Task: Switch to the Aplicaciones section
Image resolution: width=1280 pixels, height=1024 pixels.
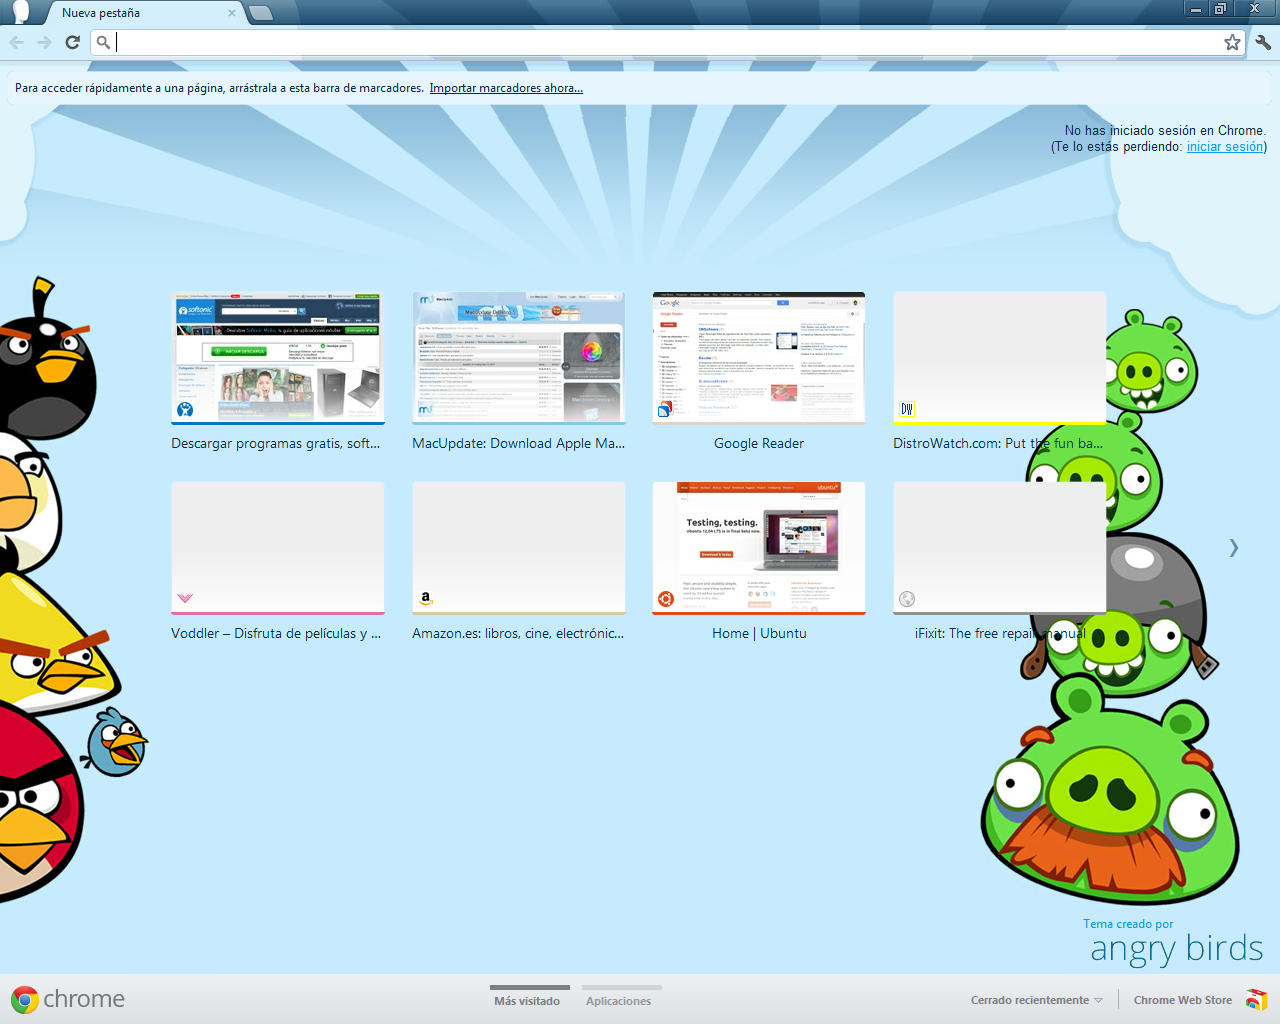Action: (618, 1000)
